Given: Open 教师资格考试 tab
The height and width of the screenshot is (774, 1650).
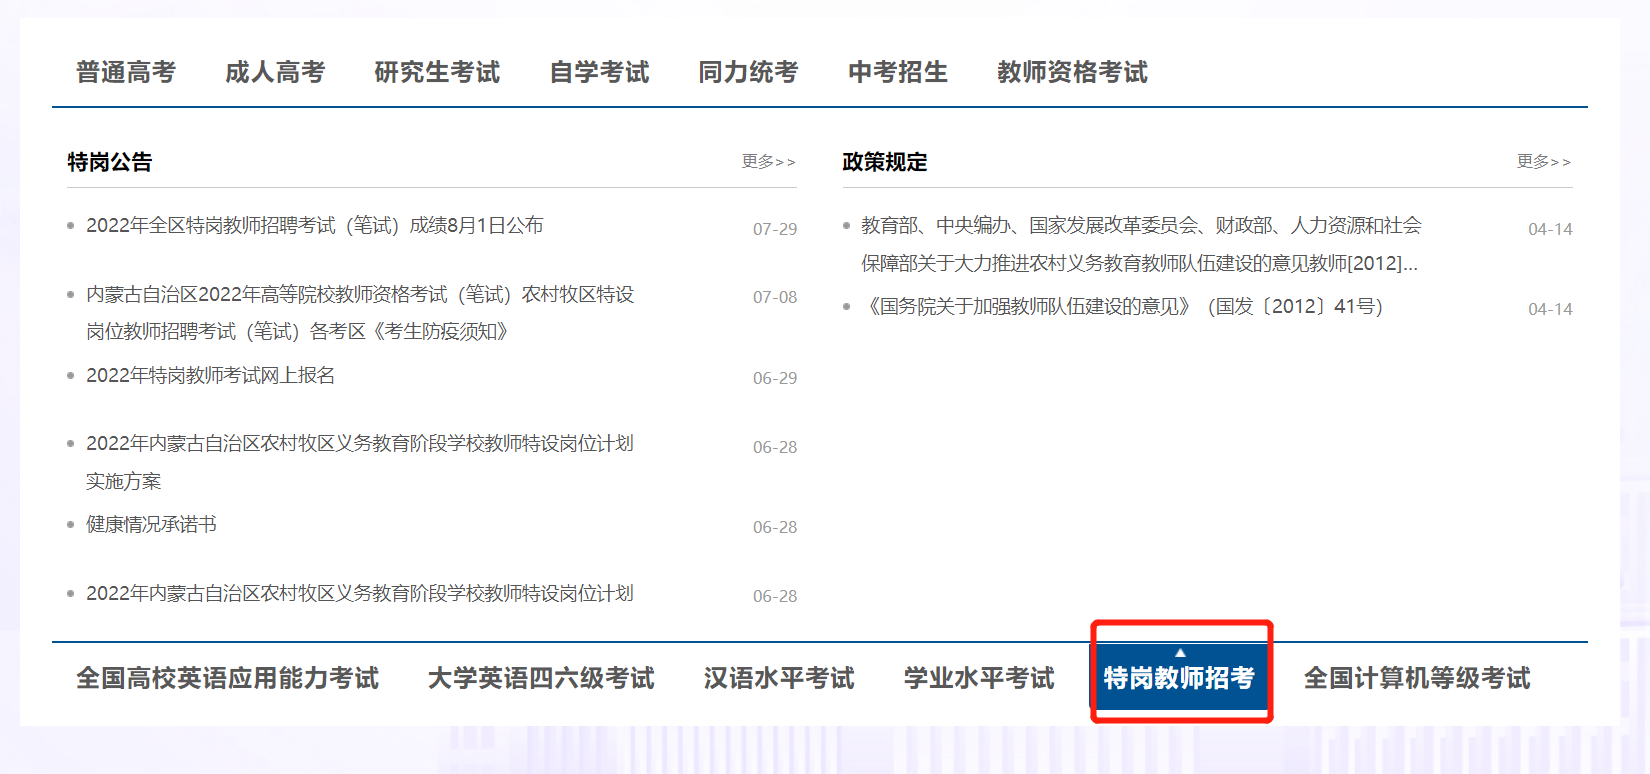Looking at the screenshot, I should 1072,72.
